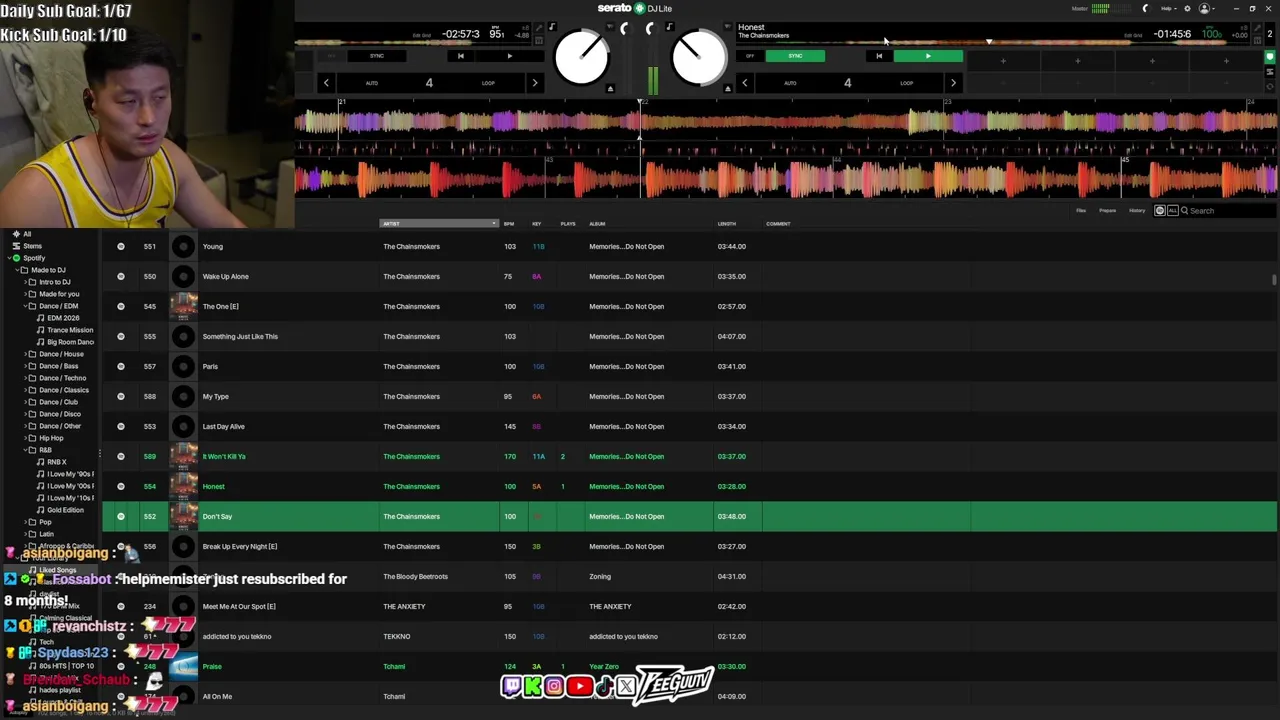The height and width of the screenshot is (720, 1280).
Task: Play the left deck
Action: click(509, 56)
